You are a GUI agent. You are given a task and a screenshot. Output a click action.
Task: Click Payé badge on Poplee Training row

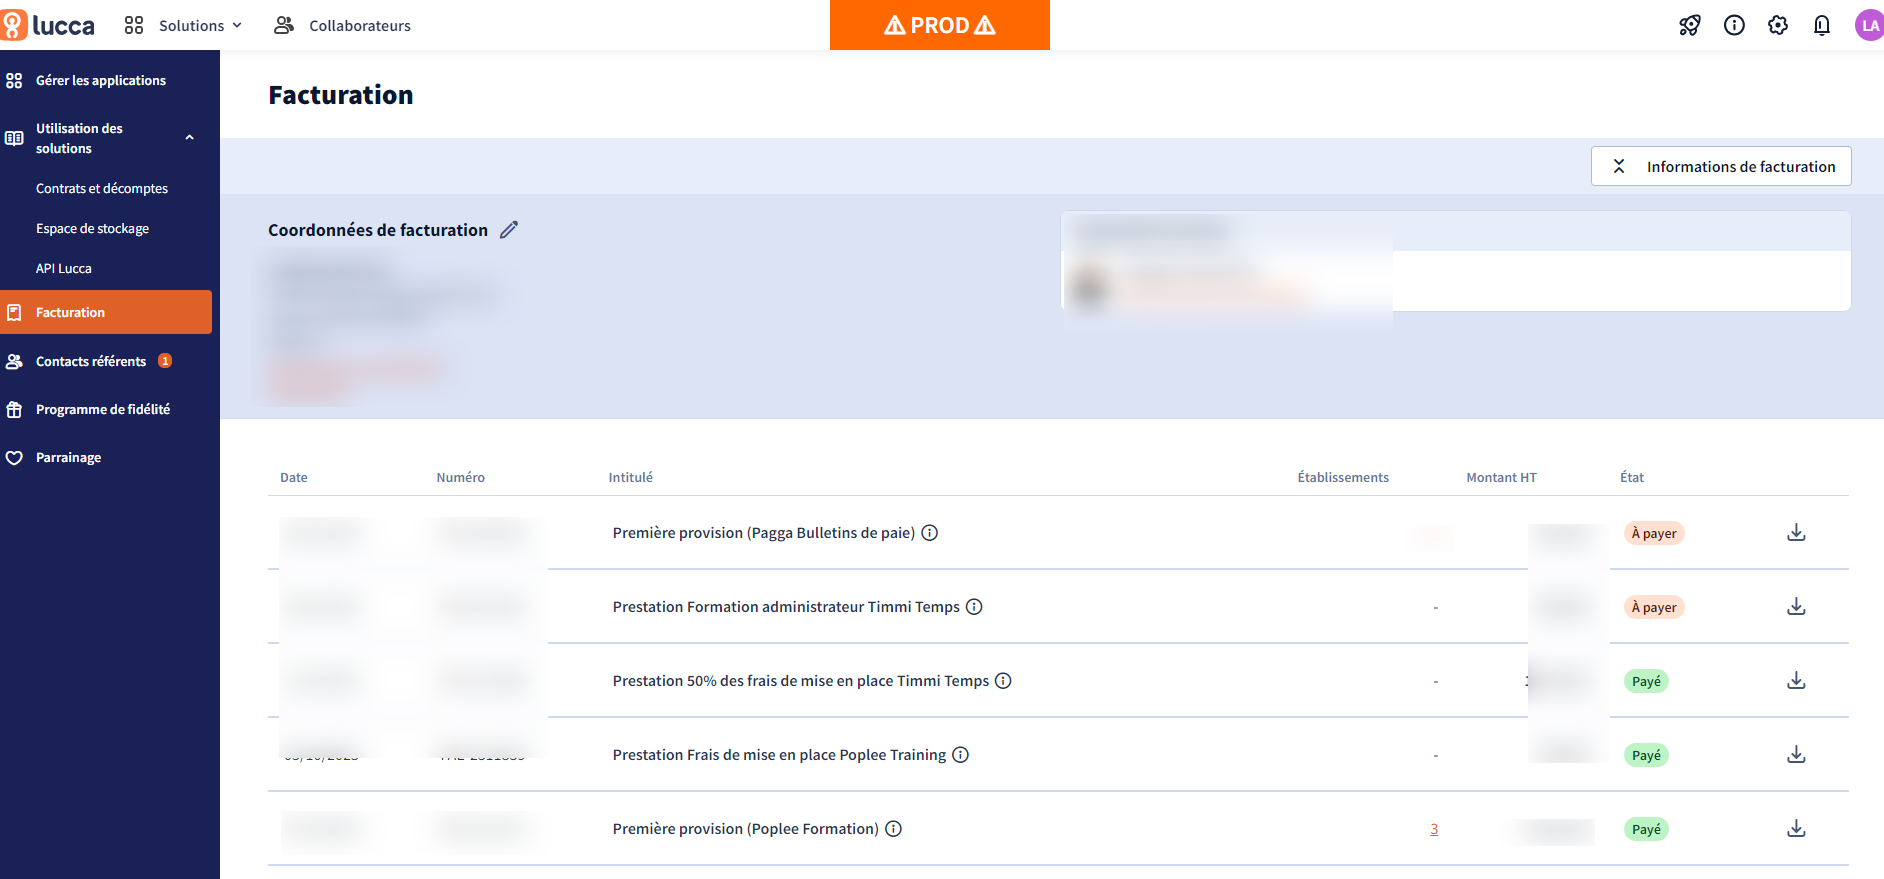pos(1646,755)
